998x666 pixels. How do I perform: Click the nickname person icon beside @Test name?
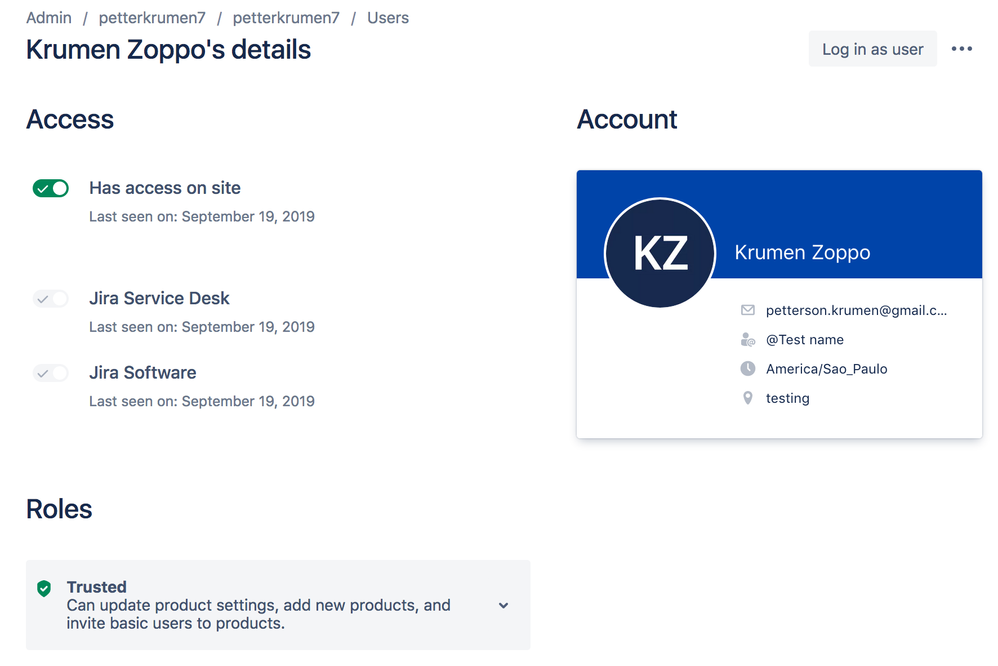pos(747,339)
